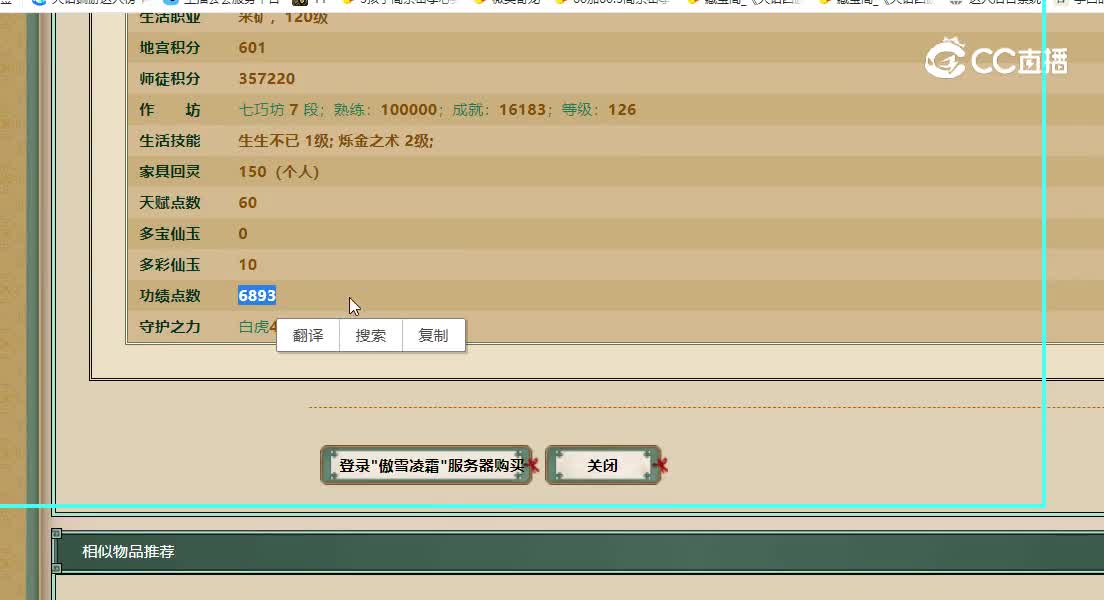Click the 烁金之术 2级 skill text
Screen dimensions: 1104x600
coord(384,141)
